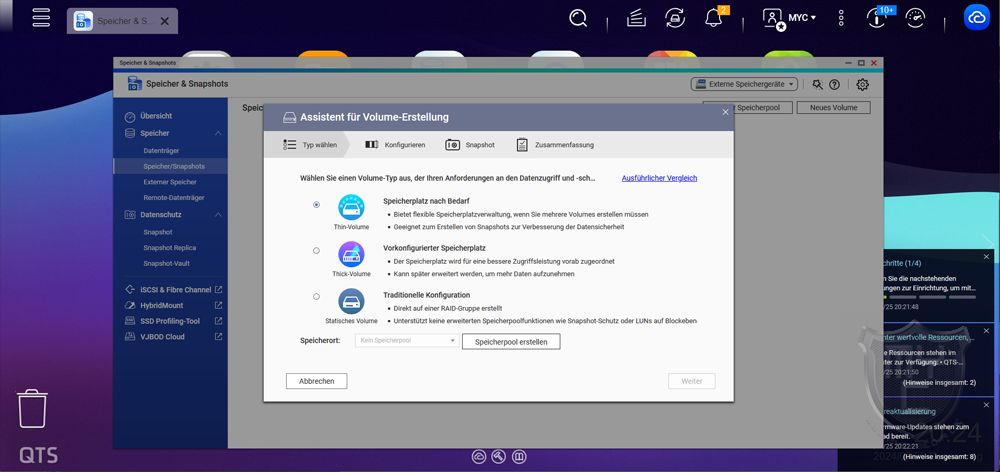The width and height of the screenshot is (1000, 472).
Task: Collapse the Datenschutz sidebar section
Action: [217, 215]
